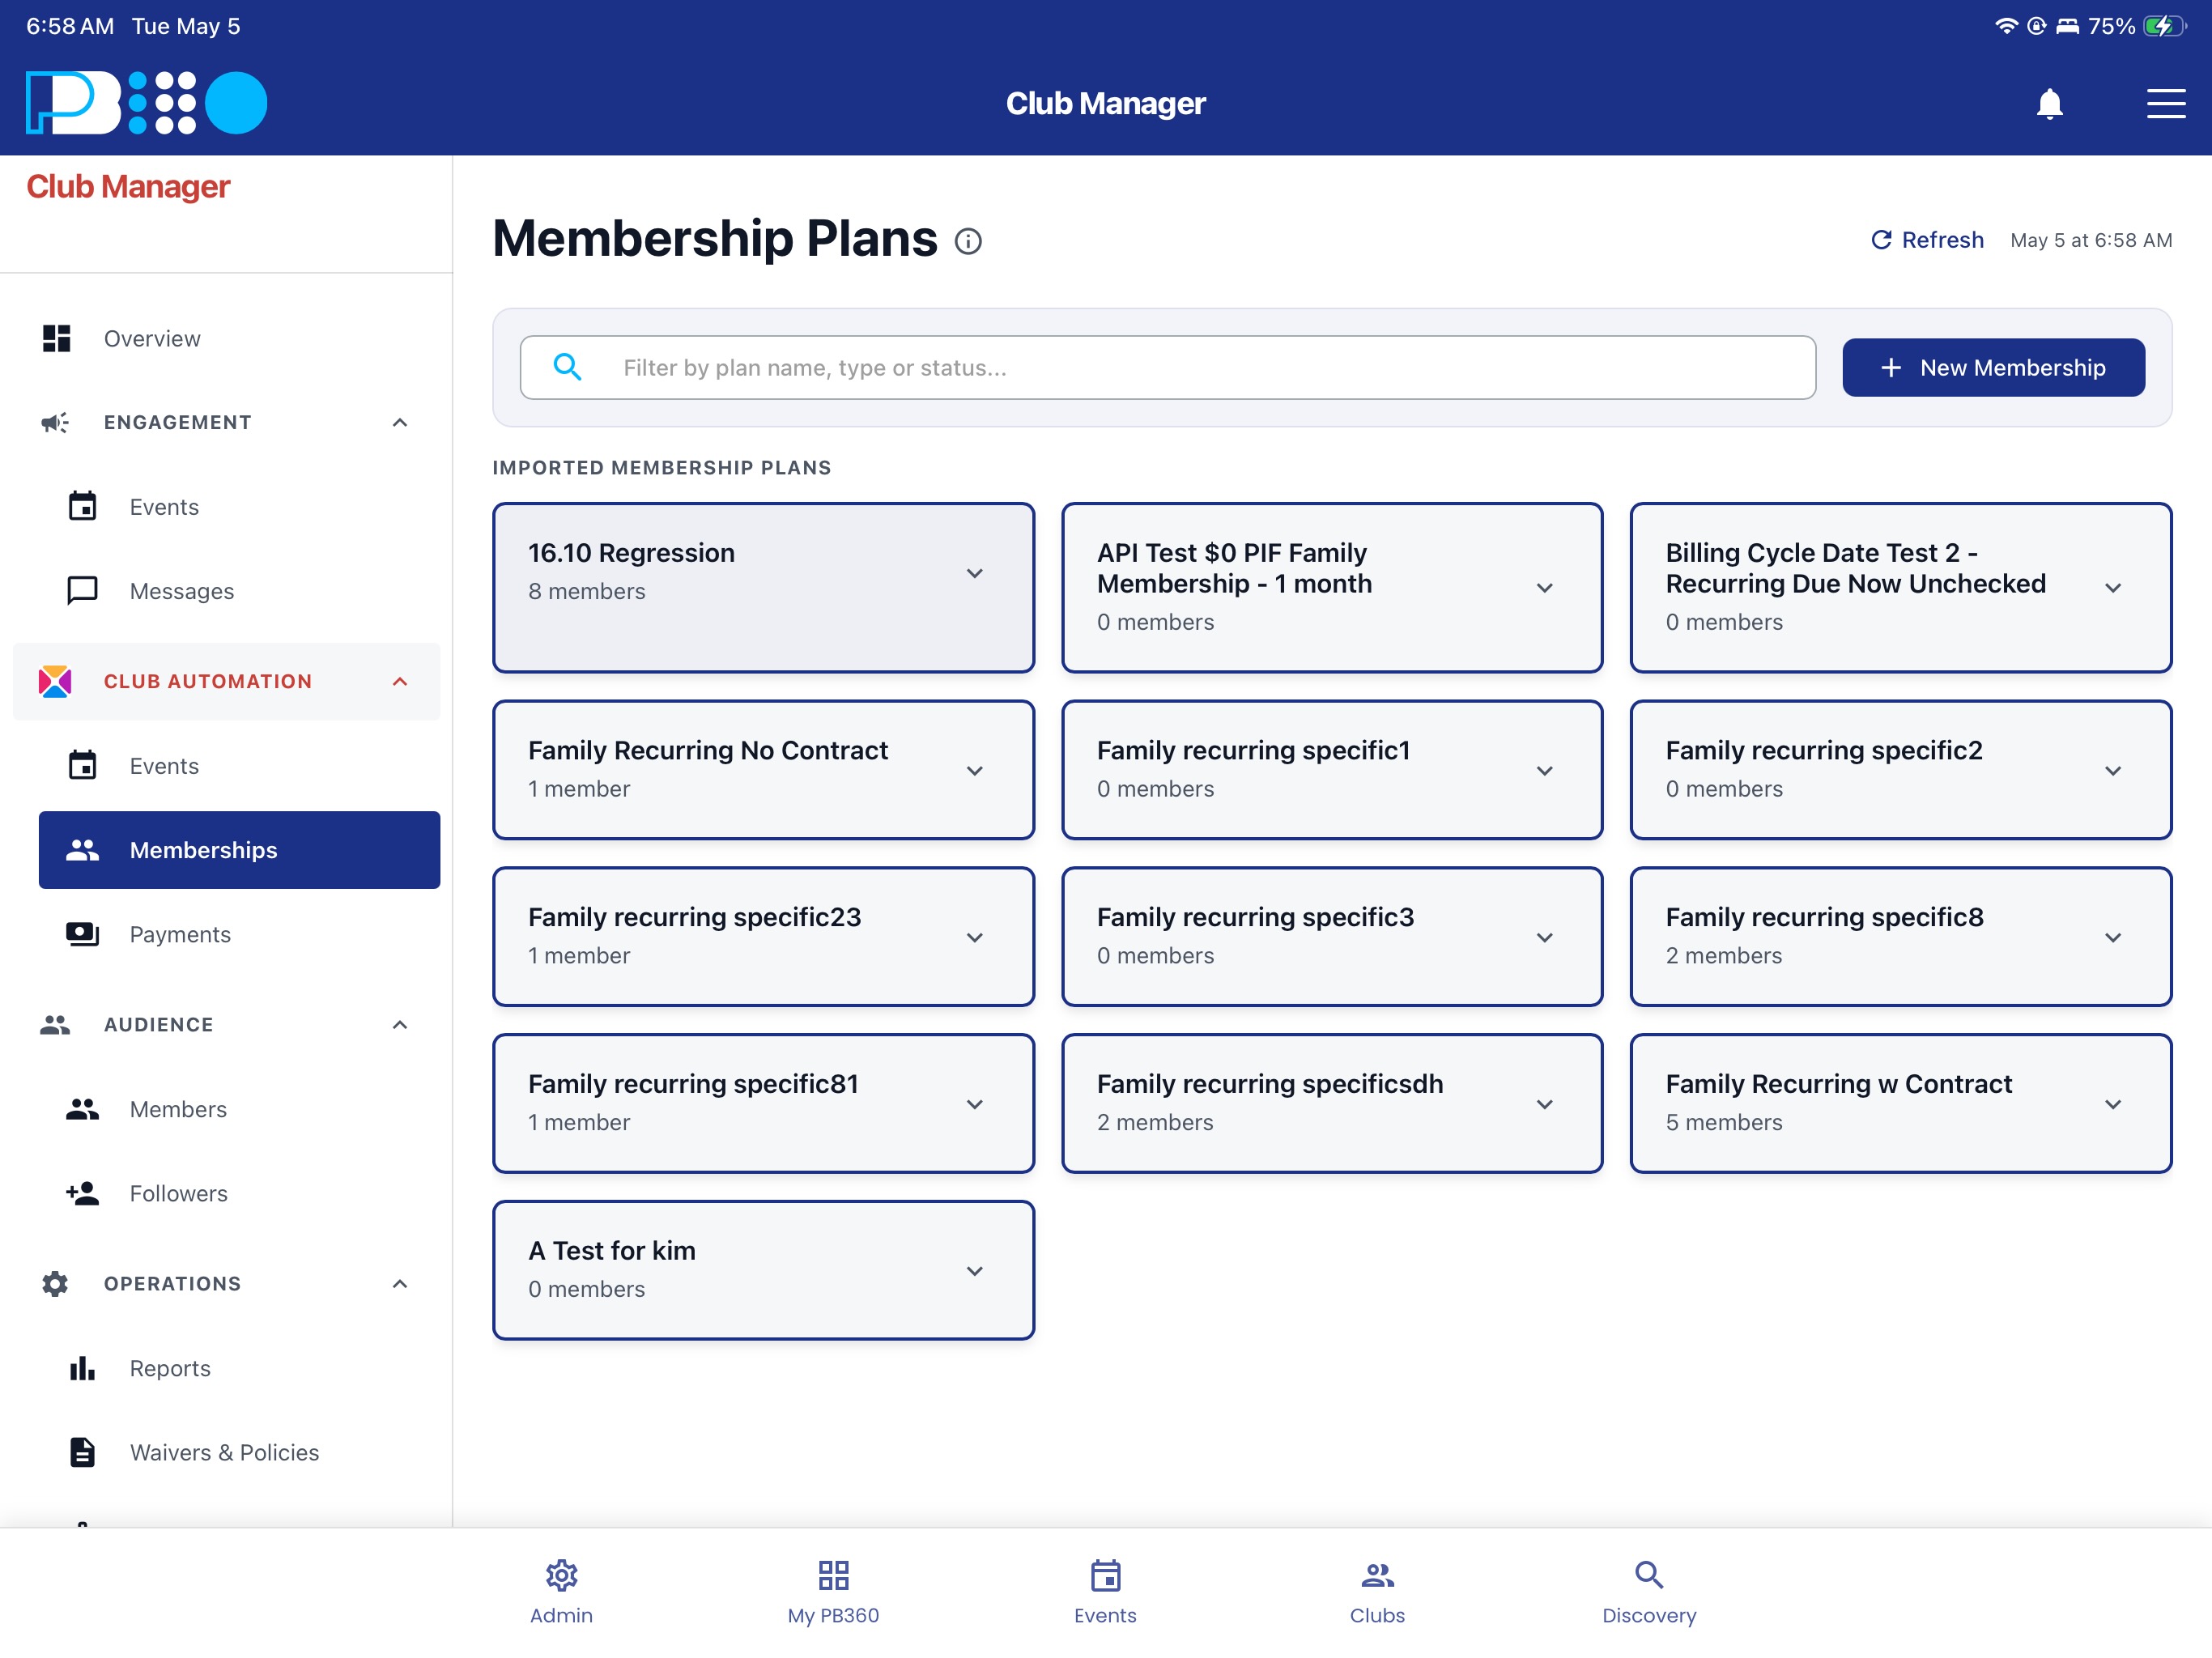Click the Club Automation logo icon
2212x1658 pixels.
55,681
